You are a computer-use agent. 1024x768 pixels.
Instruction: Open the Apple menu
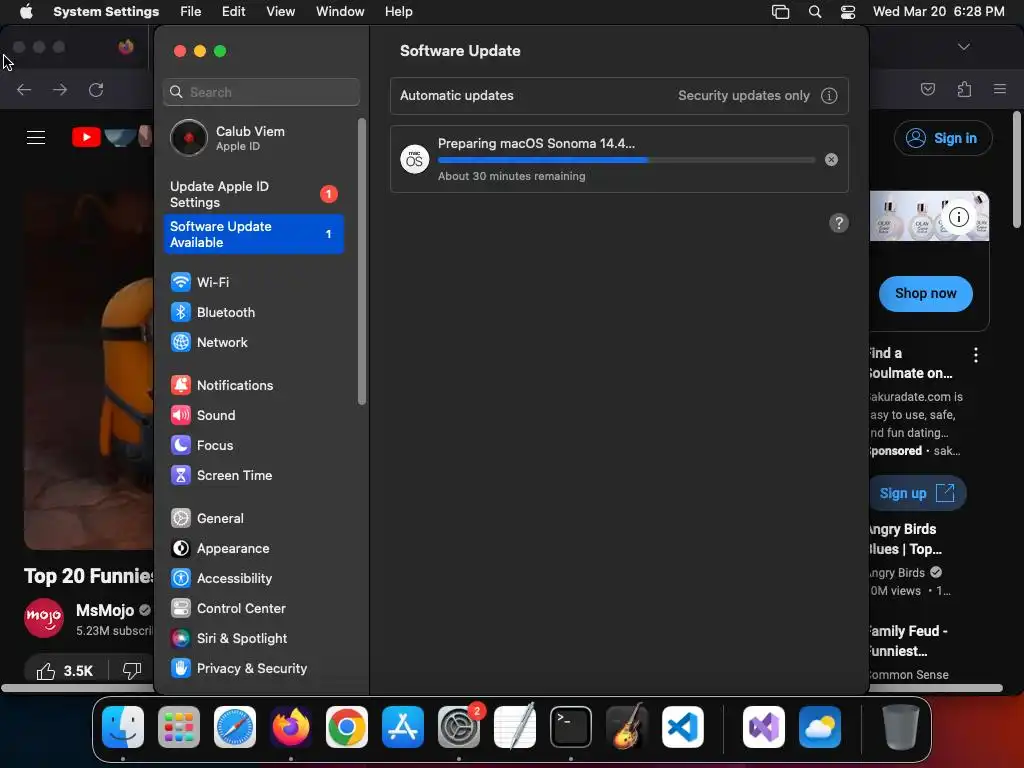(26, 12)
